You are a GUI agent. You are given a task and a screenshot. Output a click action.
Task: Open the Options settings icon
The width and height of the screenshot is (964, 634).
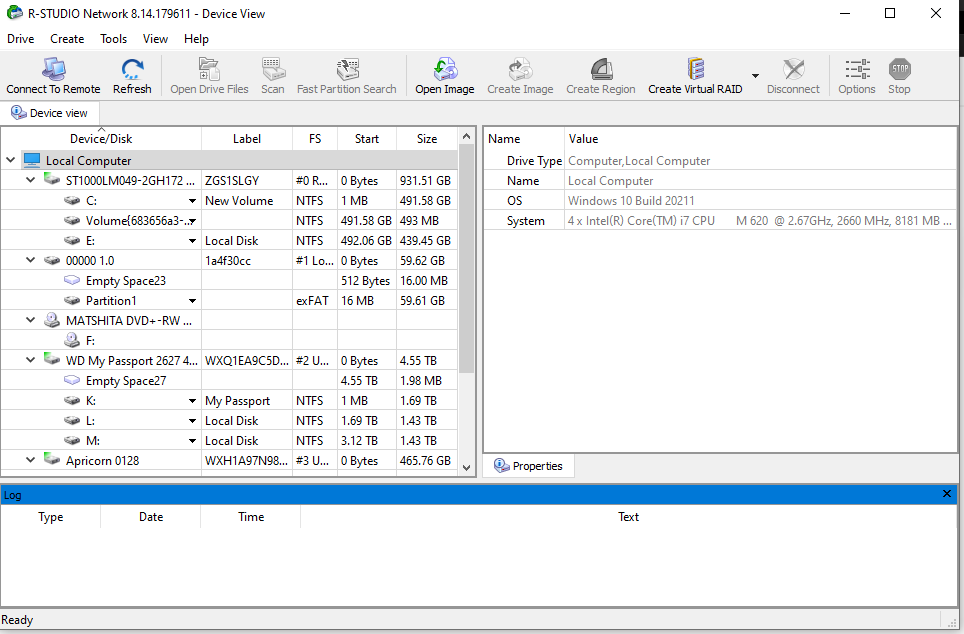click(857, 69)
